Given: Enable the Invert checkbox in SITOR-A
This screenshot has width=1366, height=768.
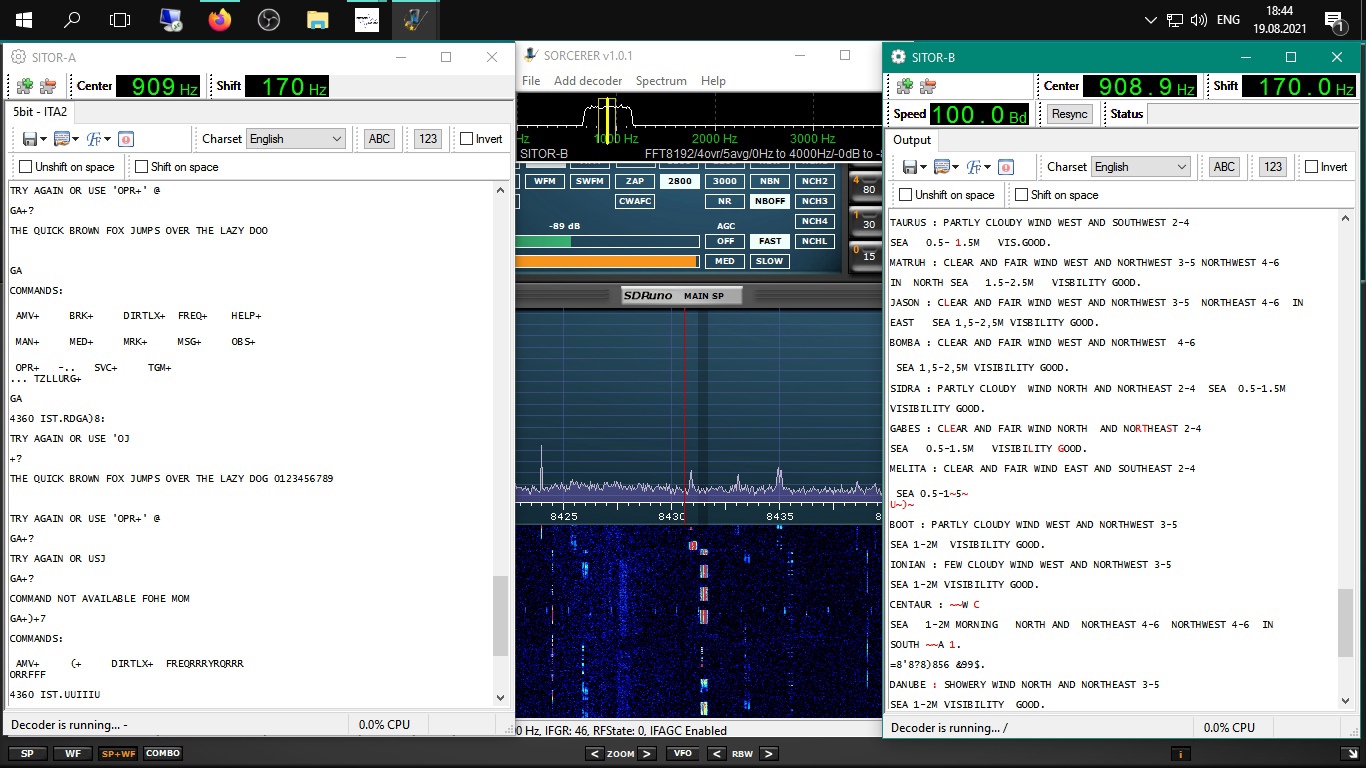Looking at the screenshot, I should point(467,139).
